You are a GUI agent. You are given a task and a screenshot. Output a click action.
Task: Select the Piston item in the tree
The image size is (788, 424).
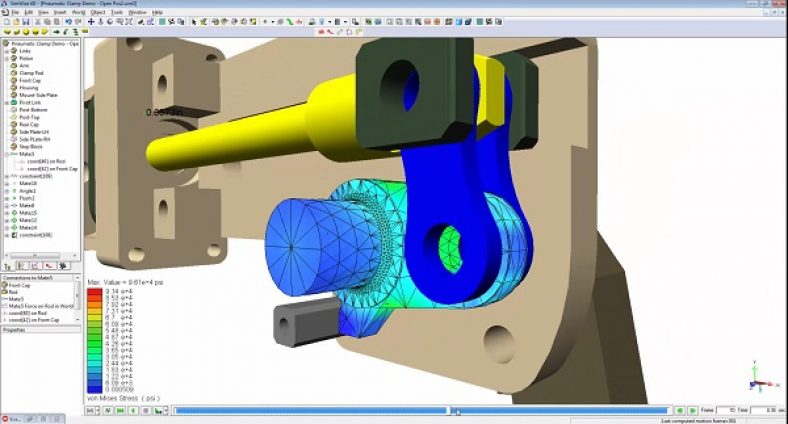click(26, 58)
